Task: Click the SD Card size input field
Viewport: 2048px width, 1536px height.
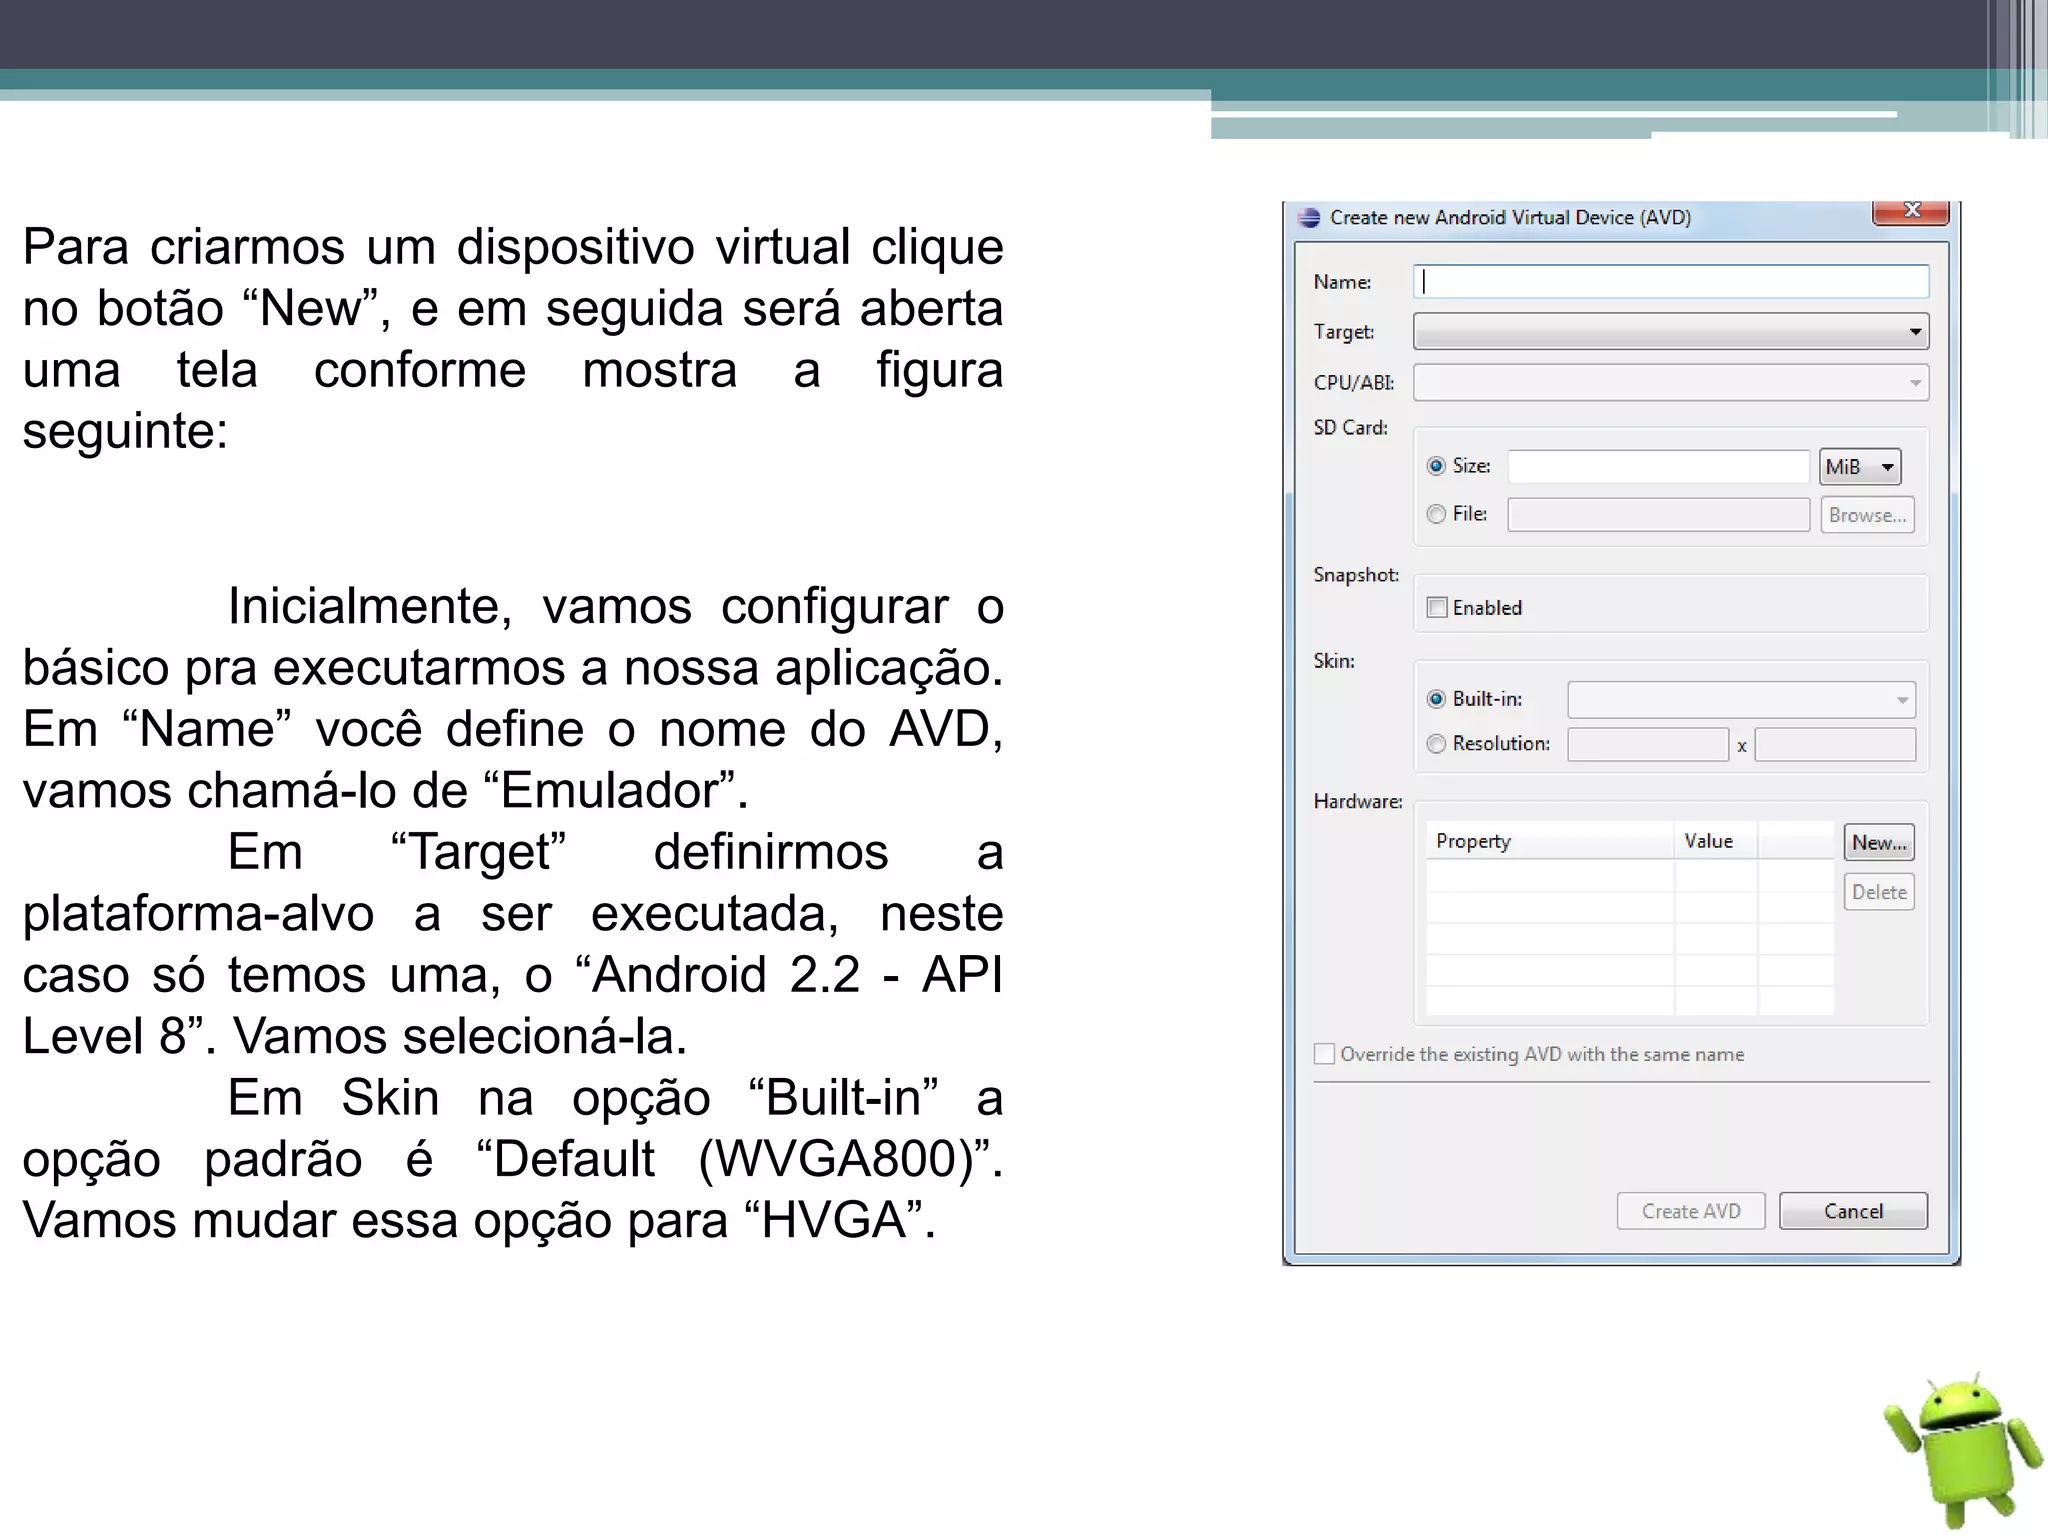Action: [1658, 467]
